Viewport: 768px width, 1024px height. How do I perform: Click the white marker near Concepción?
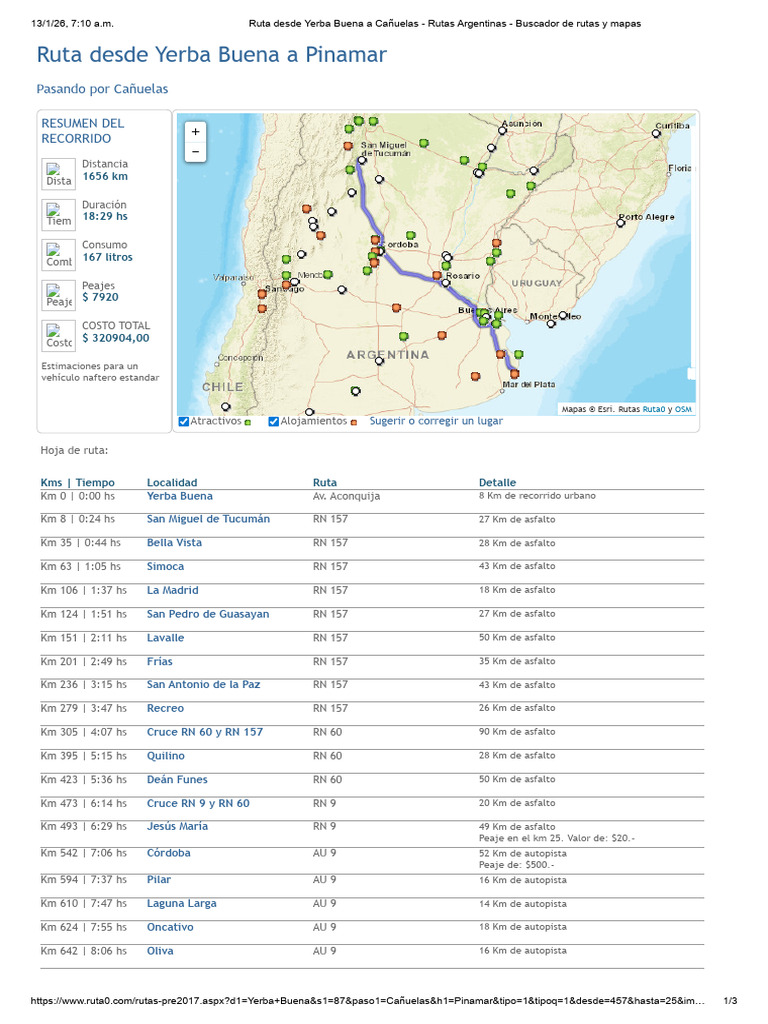pos(226,407)
